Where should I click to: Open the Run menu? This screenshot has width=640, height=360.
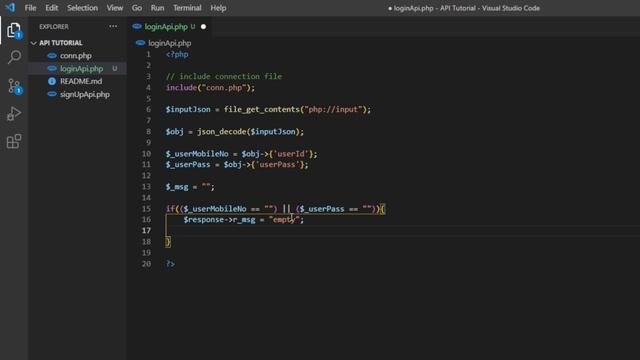coord(157,8)
